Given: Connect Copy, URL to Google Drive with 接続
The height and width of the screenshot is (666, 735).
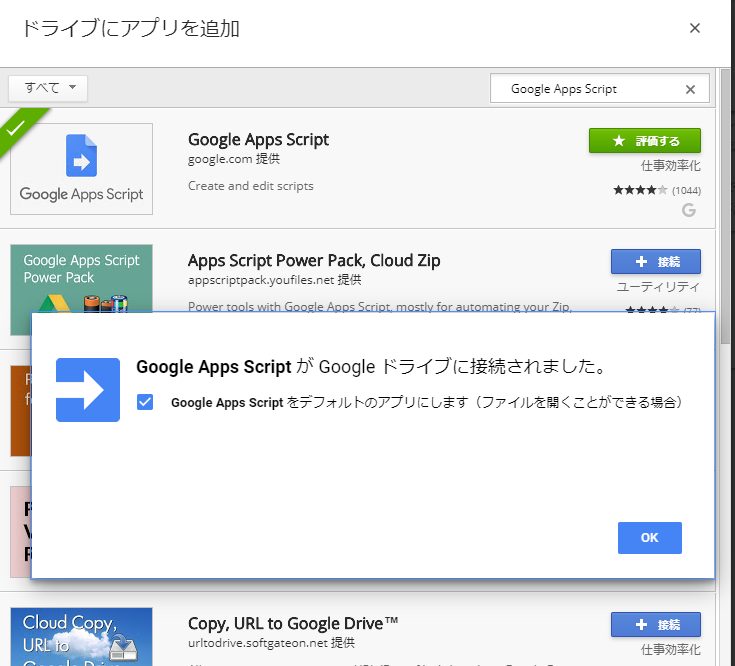Looking at the screenshot, I should (655, 624).
